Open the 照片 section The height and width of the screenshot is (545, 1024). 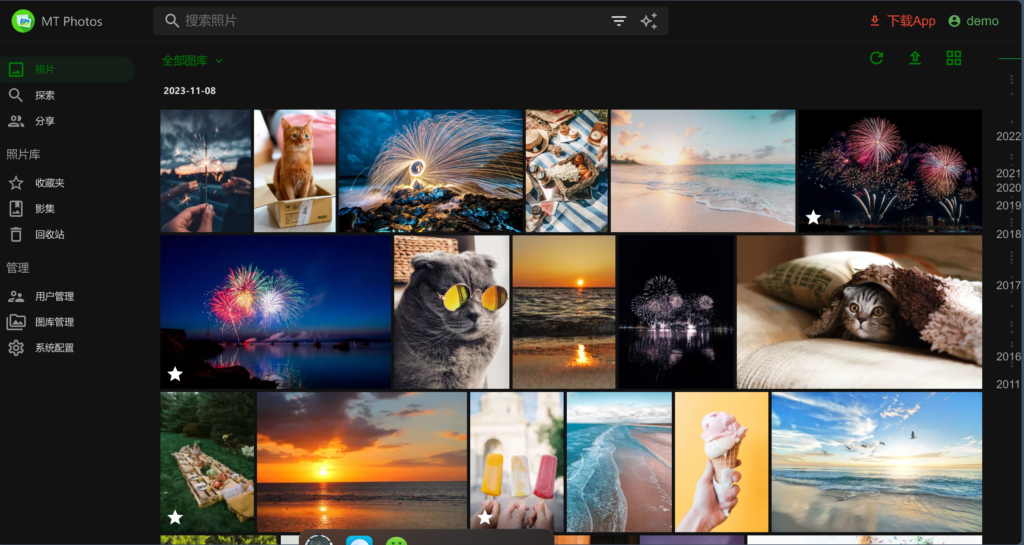tap(68, 69)
